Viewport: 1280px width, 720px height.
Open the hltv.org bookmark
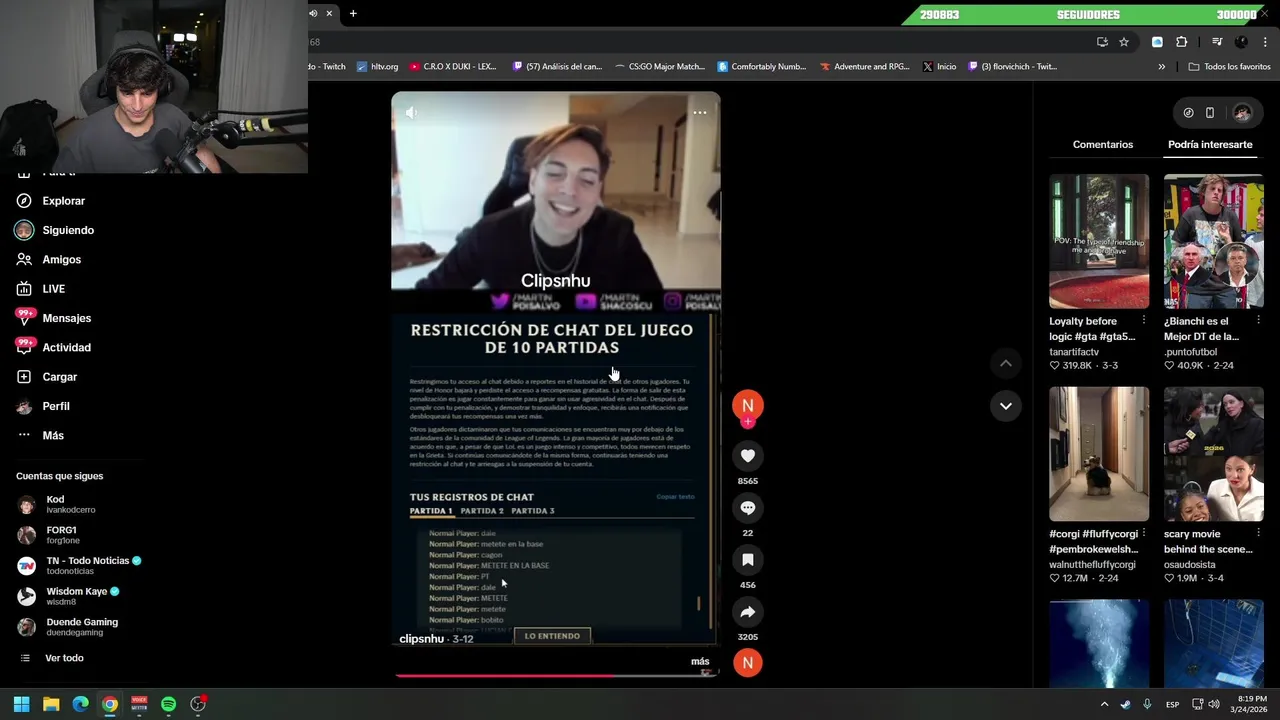click(377, 67)
